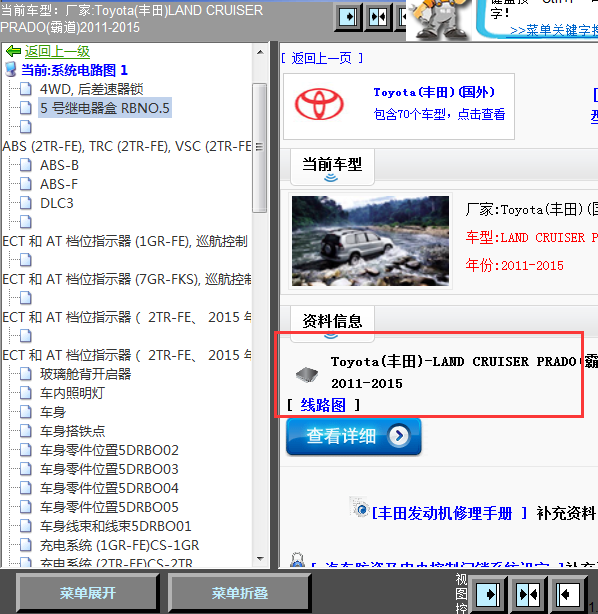
Task: Click gray device icon in 资料信息
Action: coord(307,374)
